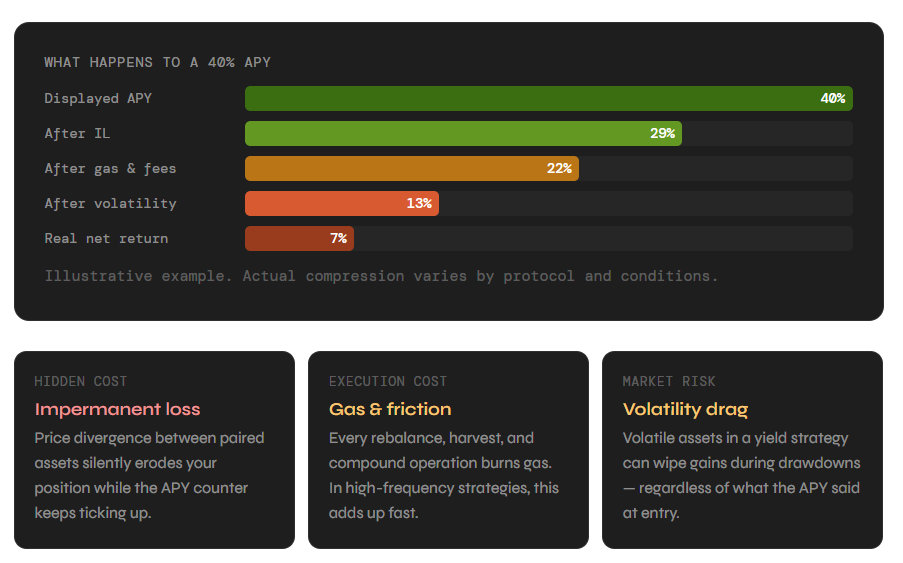
Task: Open the 'Impermanent loss' card heading
Action: point(117,409)
